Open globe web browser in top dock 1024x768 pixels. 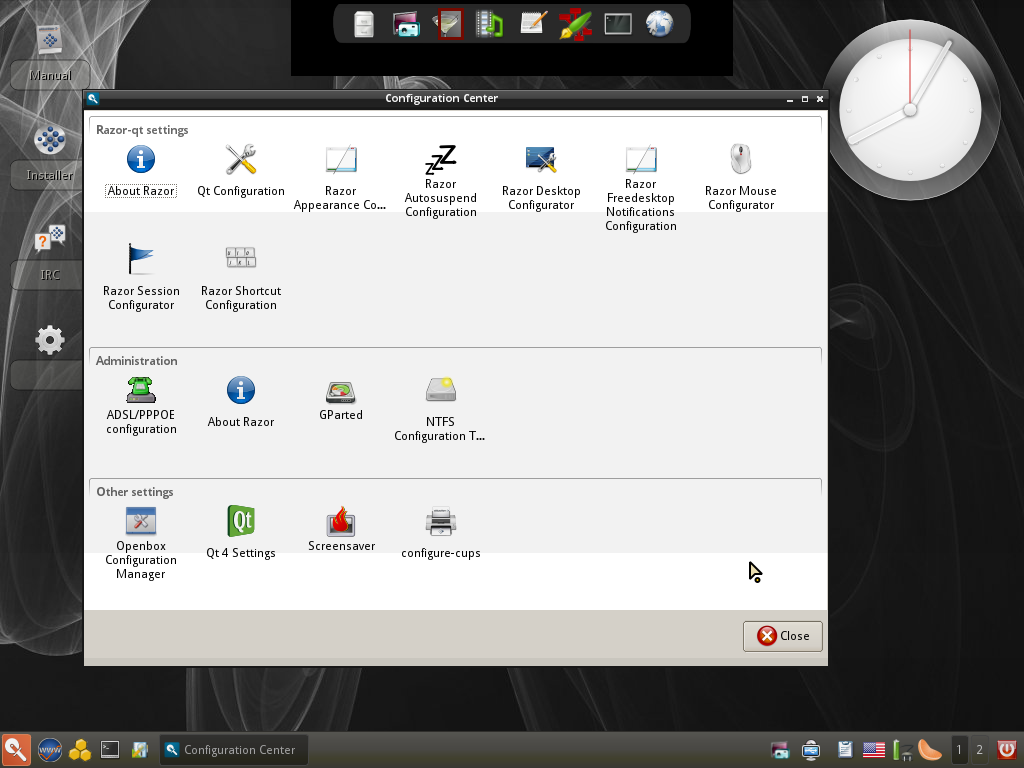(660, 25)
